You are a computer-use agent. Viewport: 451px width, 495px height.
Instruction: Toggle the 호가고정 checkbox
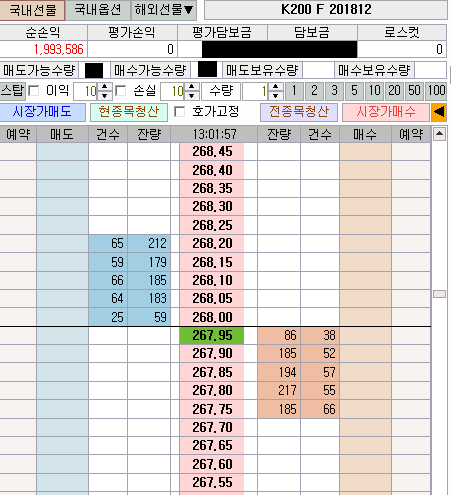[180, 112]
